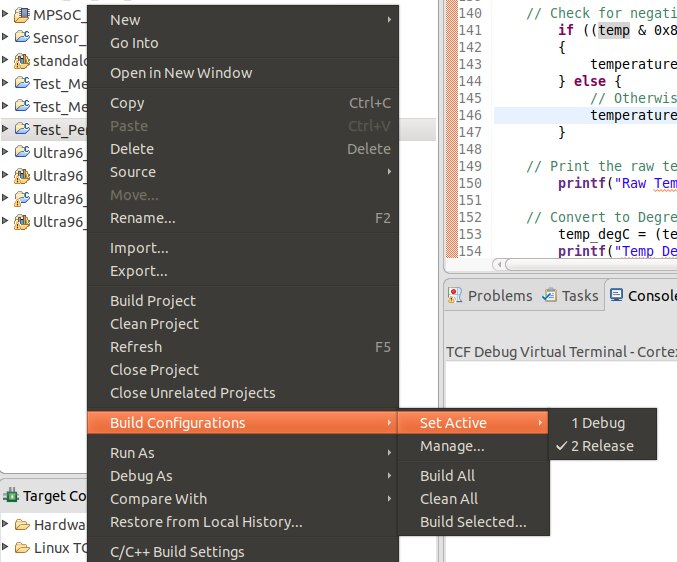Choose Delete in the context menu
The image size is (677, 562).
(243, 149)
